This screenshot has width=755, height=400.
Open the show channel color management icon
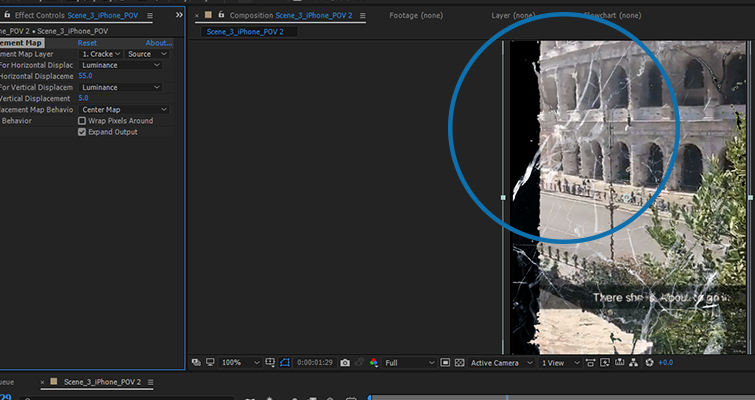click(x=374, y=362)
